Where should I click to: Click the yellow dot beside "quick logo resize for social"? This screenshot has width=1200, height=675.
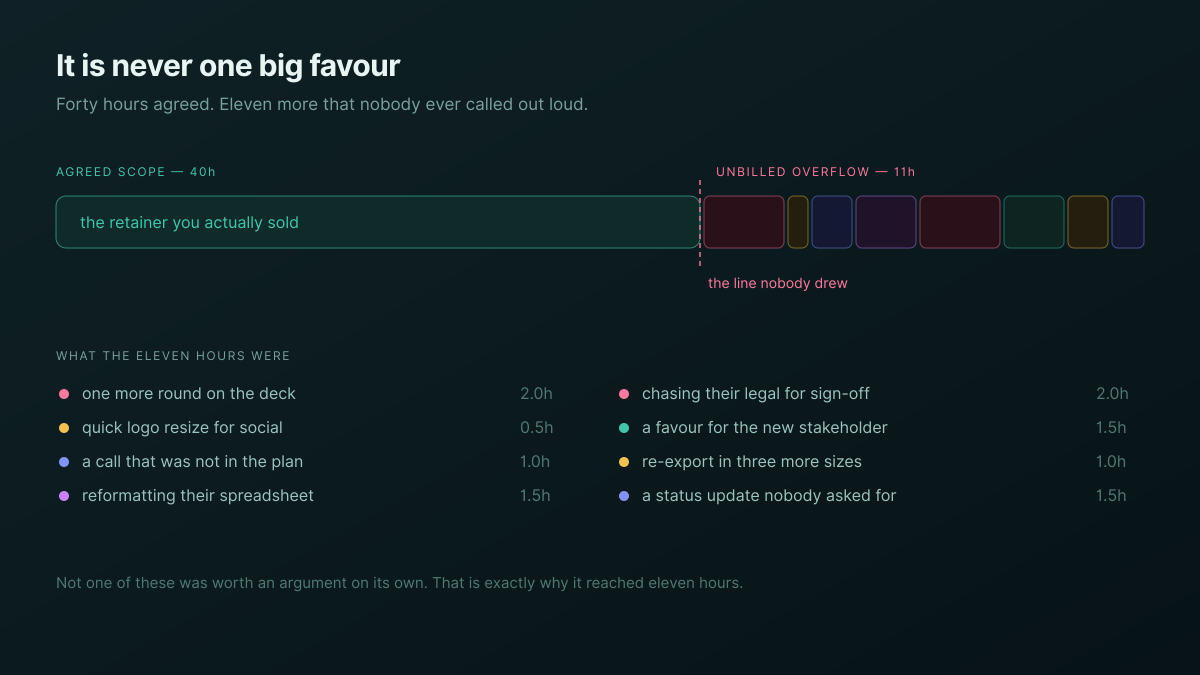coord(64,428)
